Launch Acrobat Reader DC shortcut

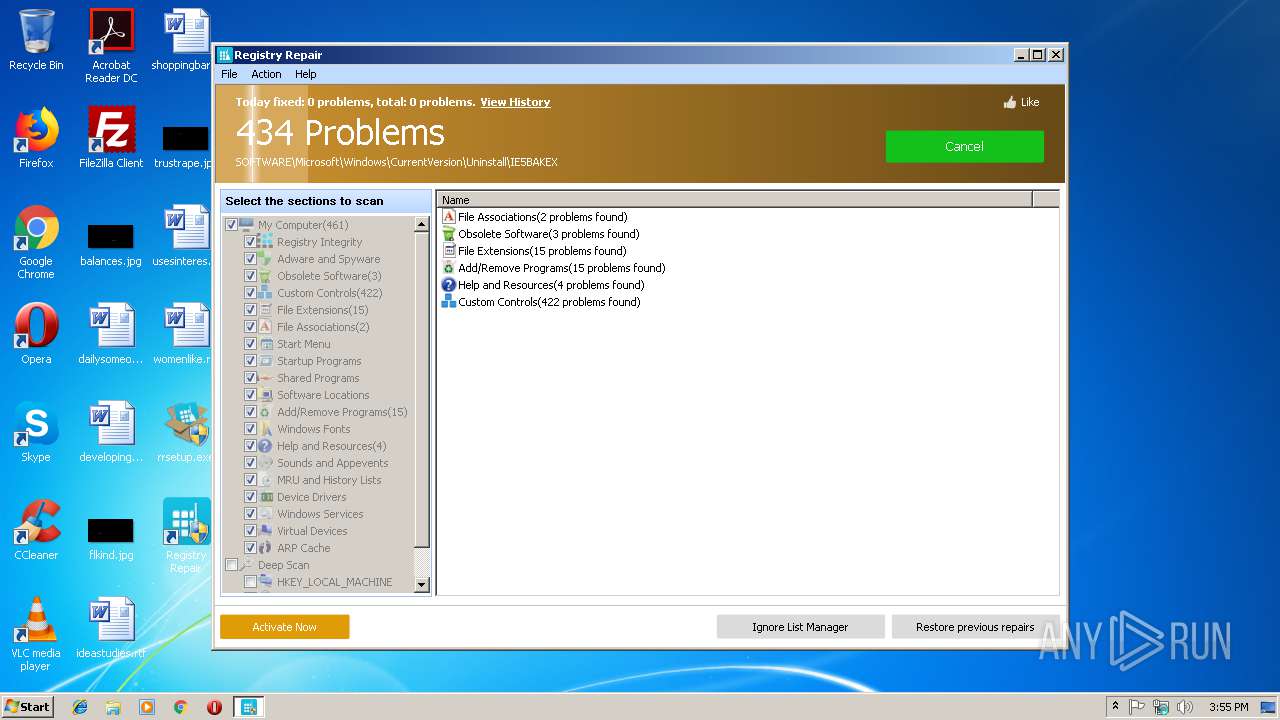(x=111, y=46)
